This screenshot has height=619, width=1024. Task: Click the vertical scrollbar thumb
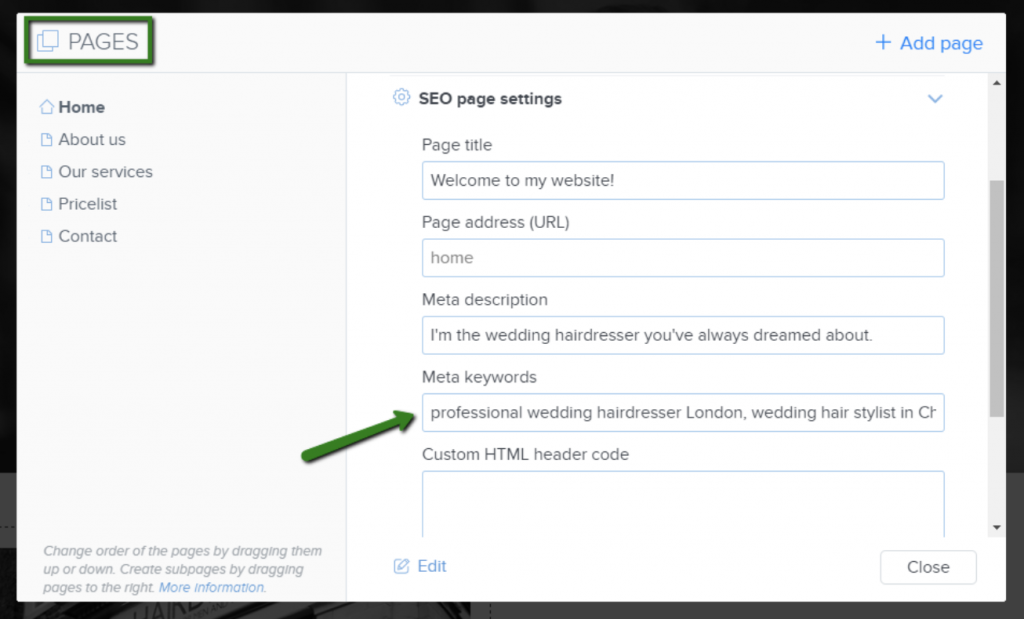[x=997, y=298]
